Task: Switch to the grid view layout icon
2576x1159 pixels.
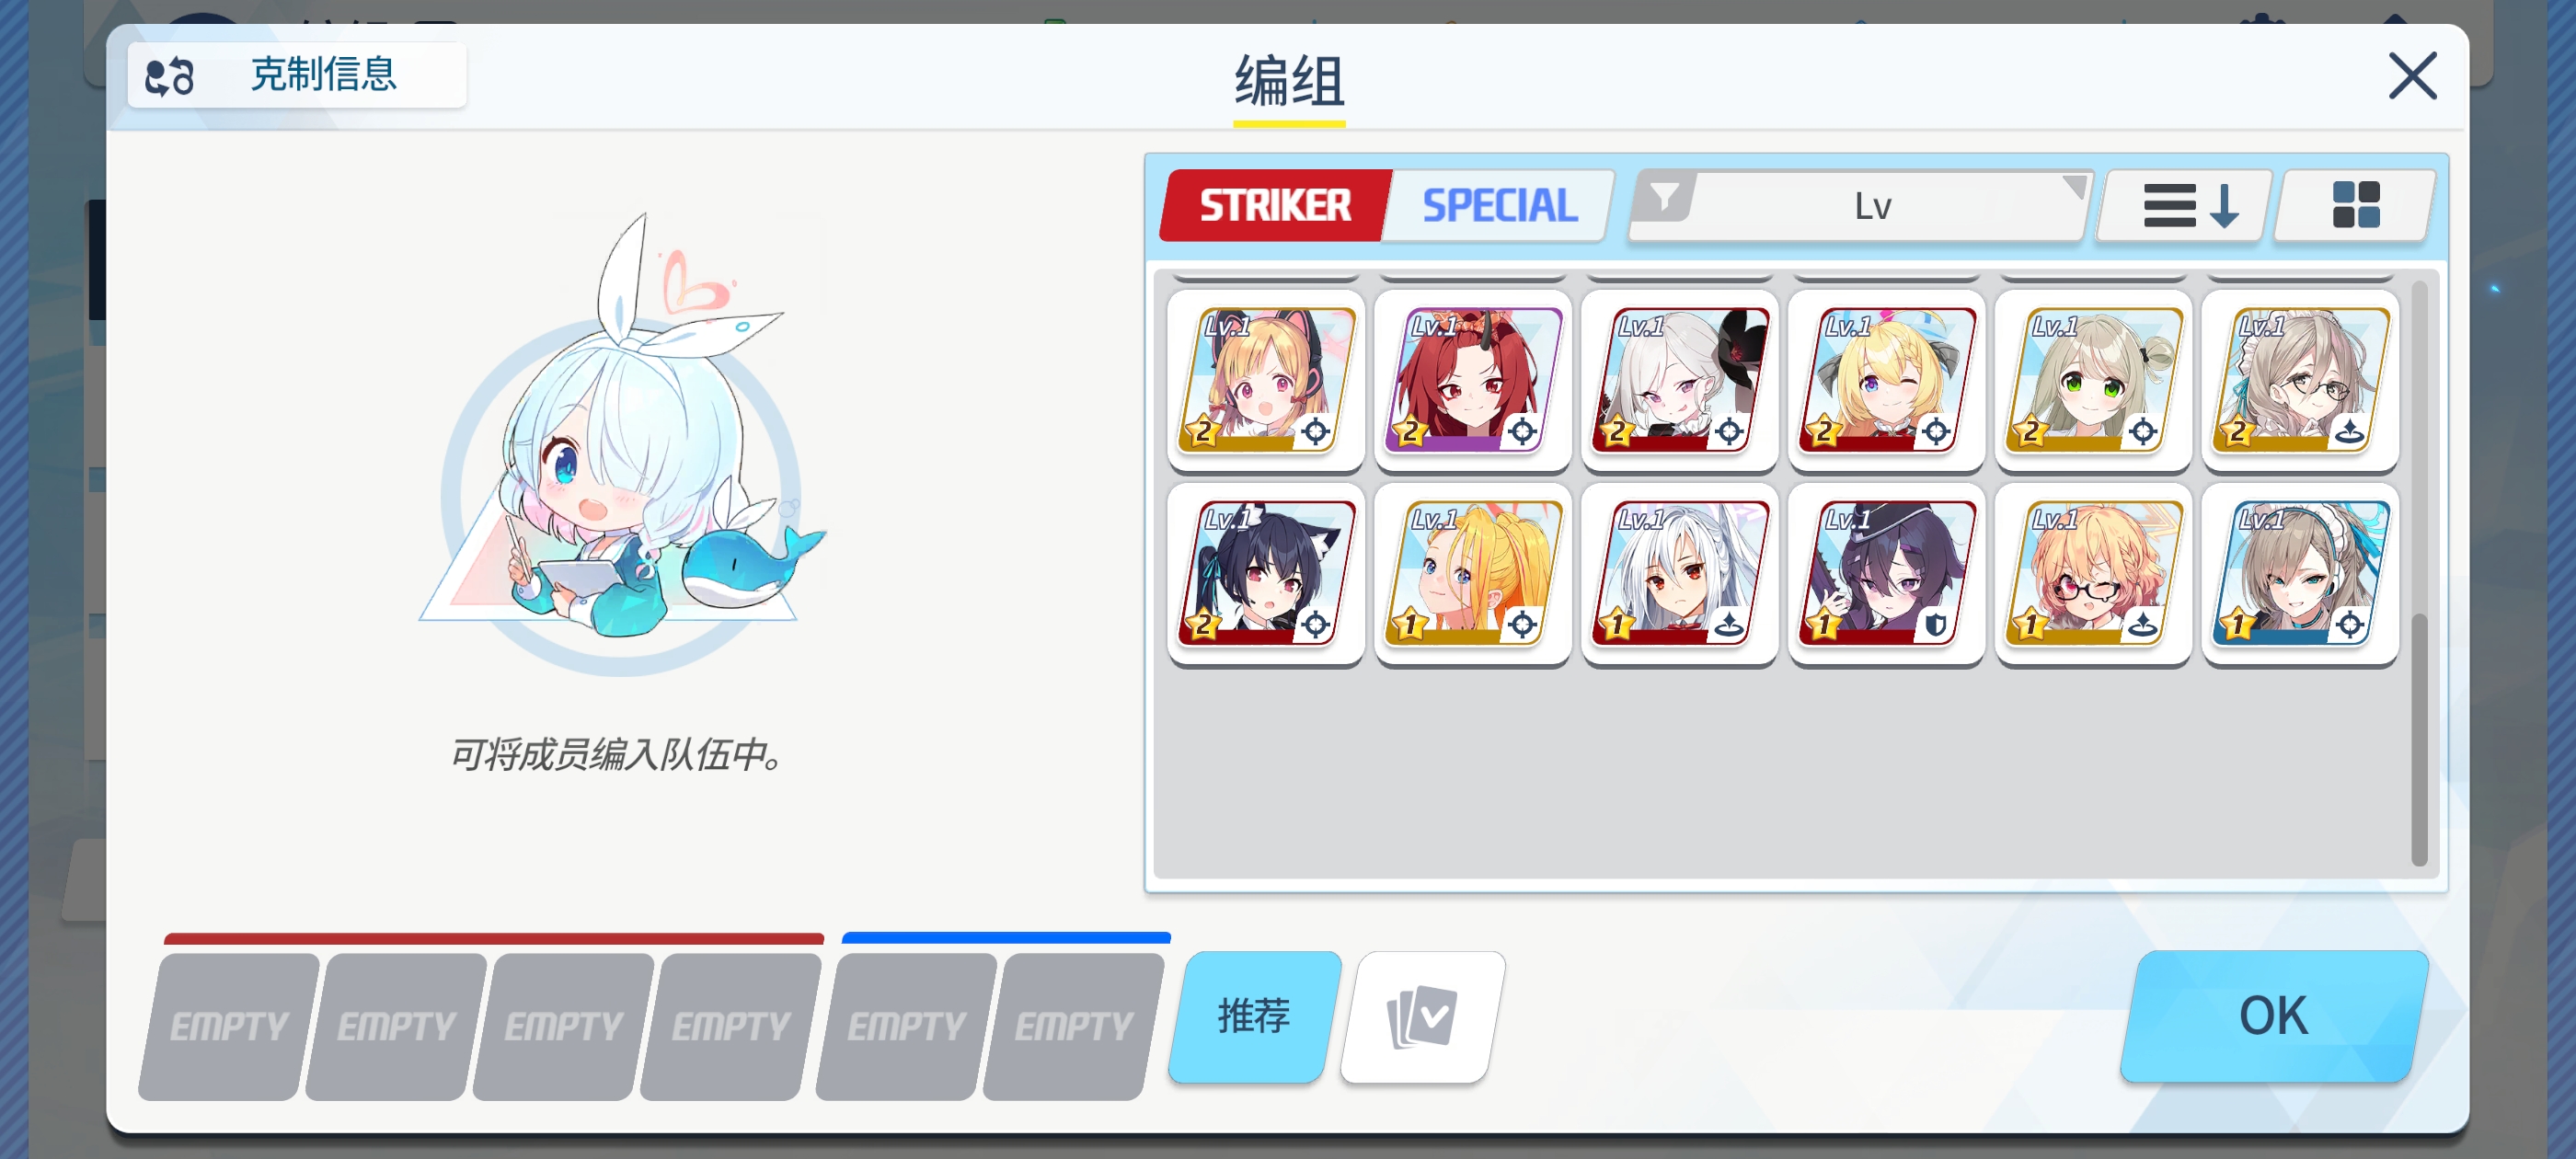Action: click(2355, 206)
